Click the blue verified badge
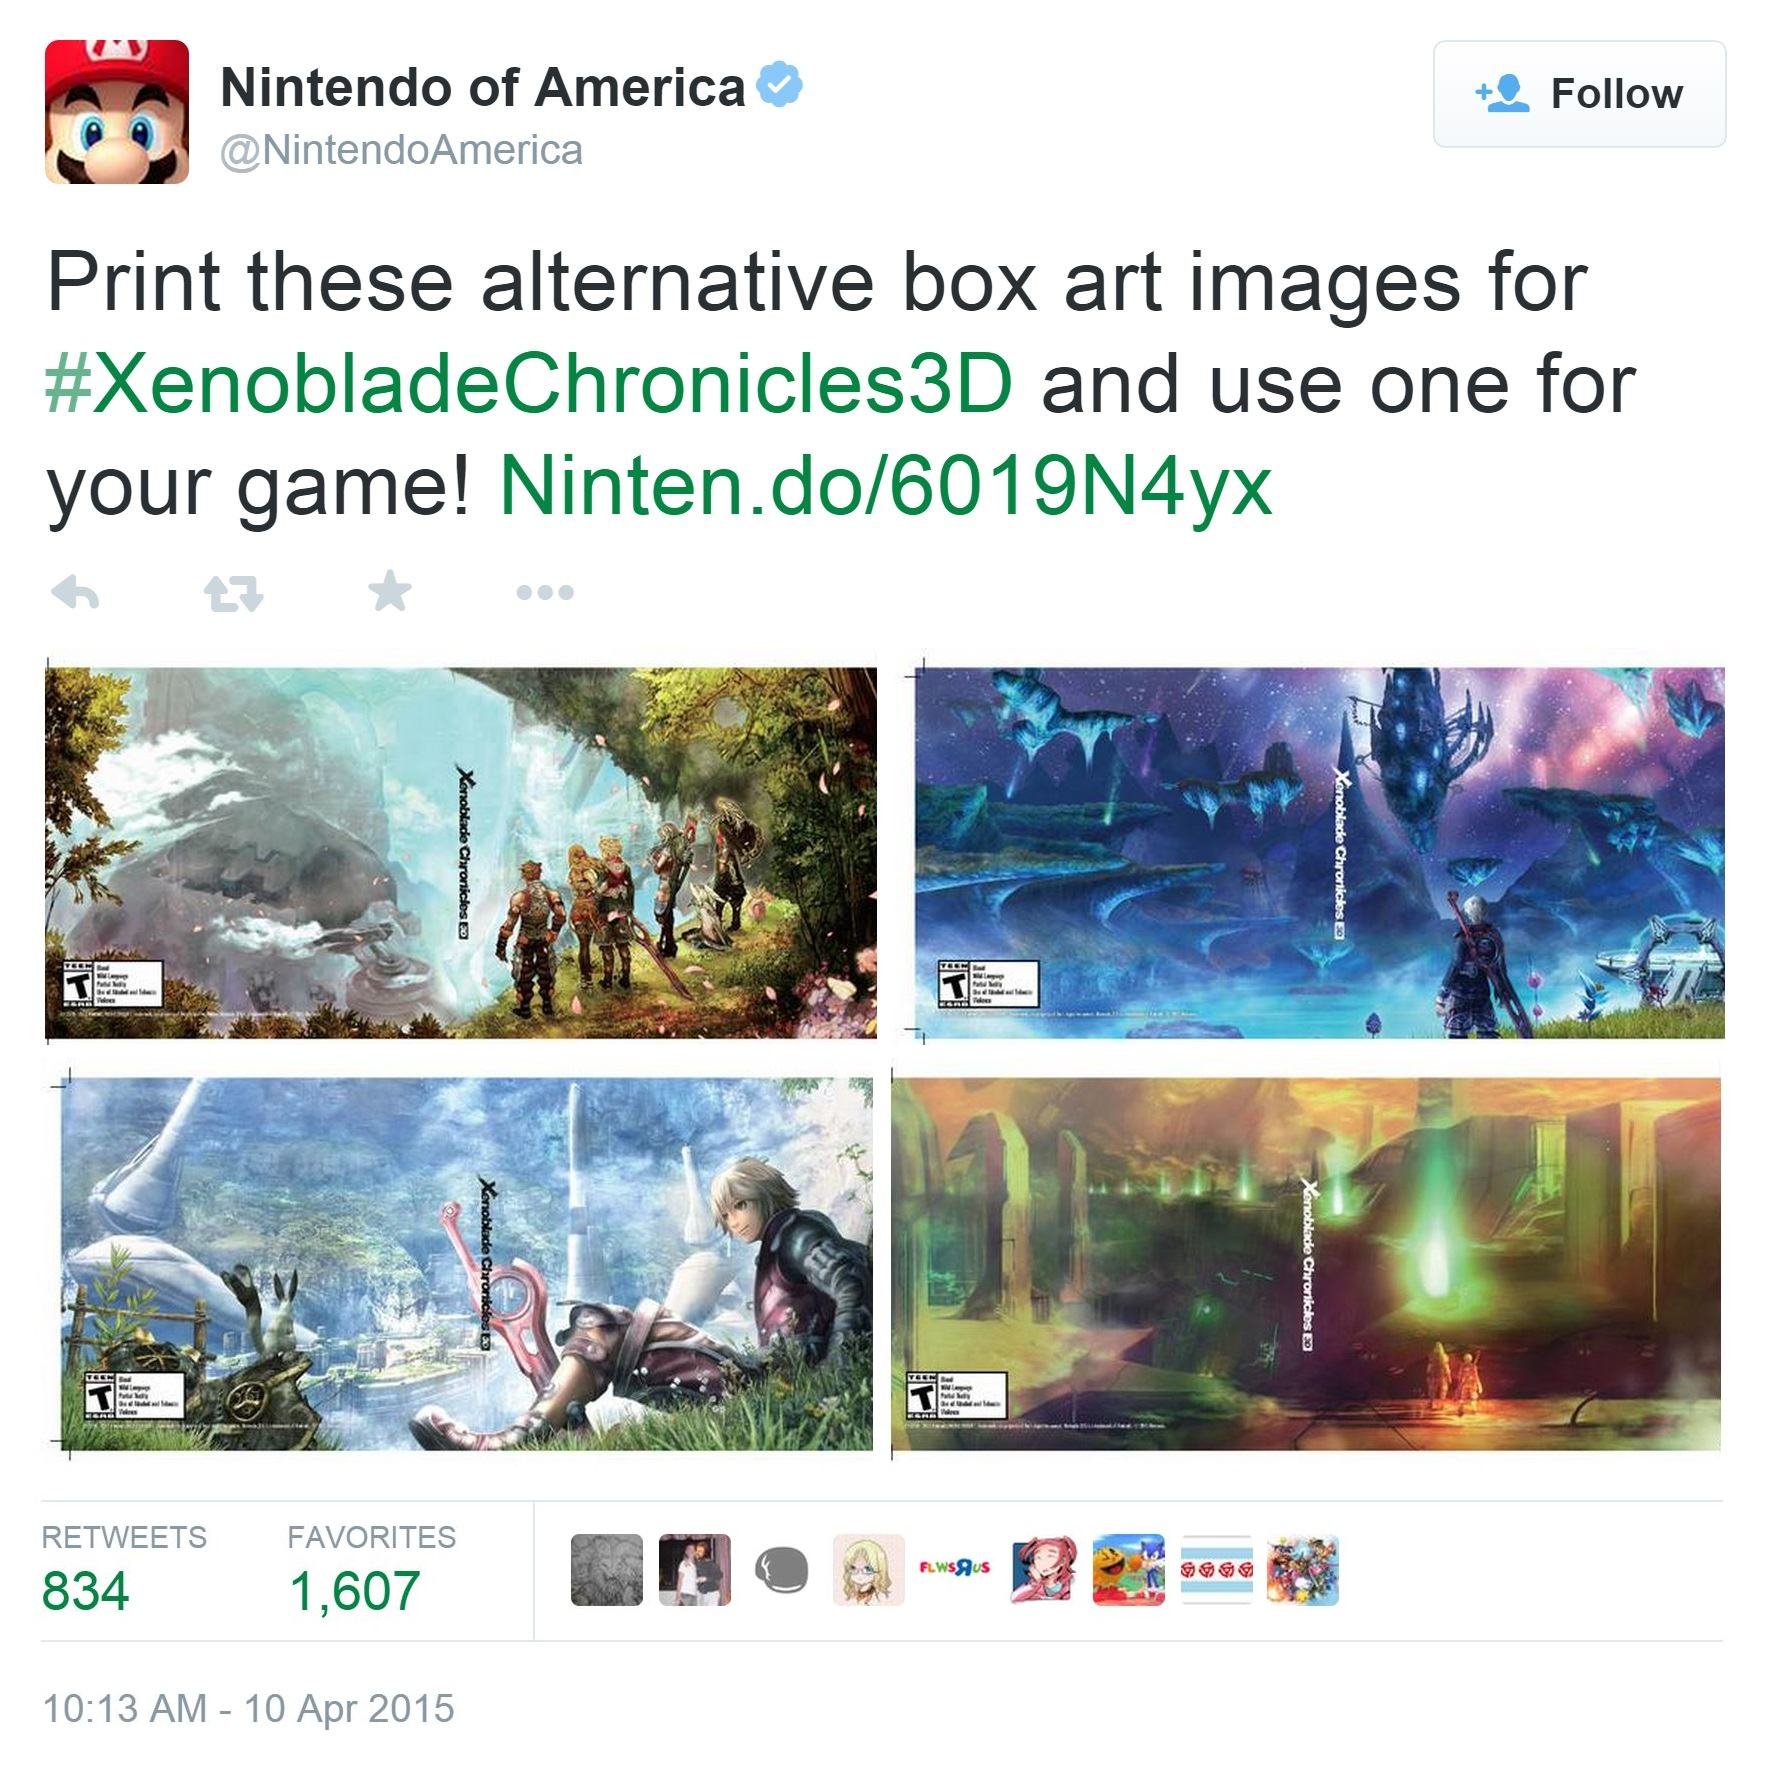This screenshot has width=1782, height=1781. 779,86
